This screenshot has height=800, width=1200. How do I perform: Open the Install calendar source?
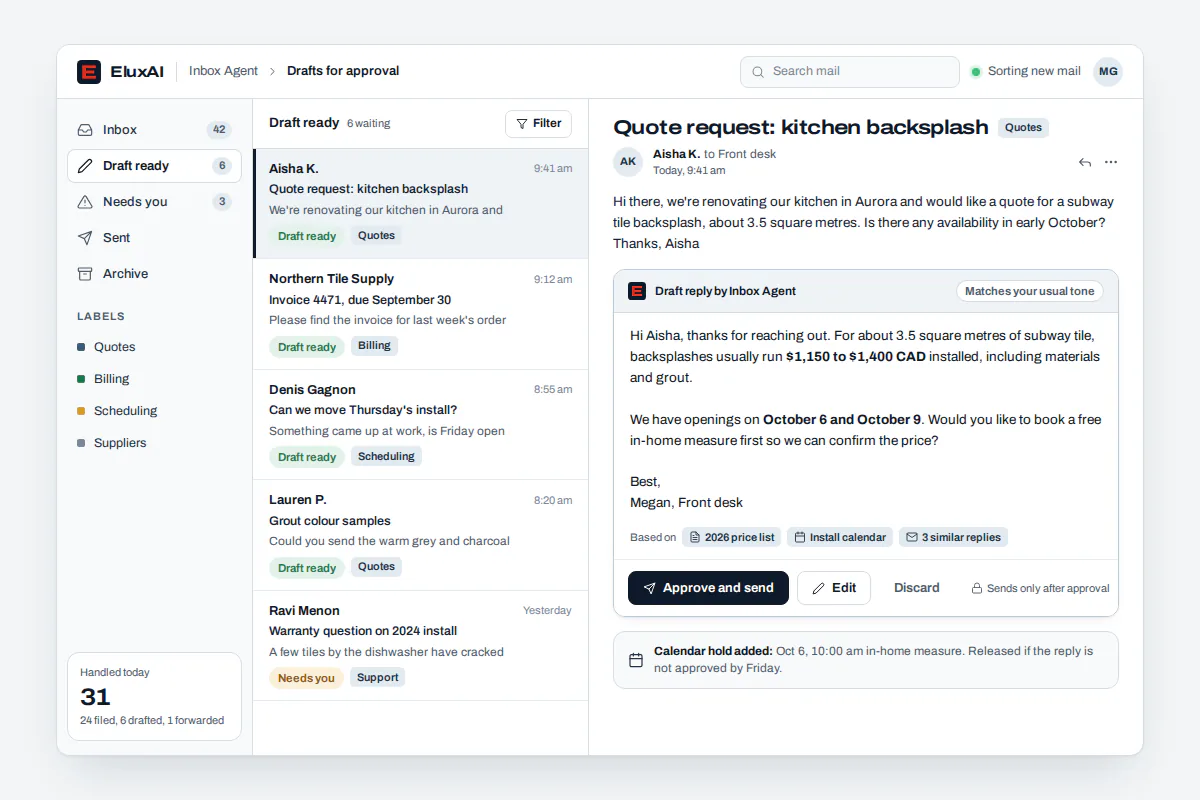840,537
